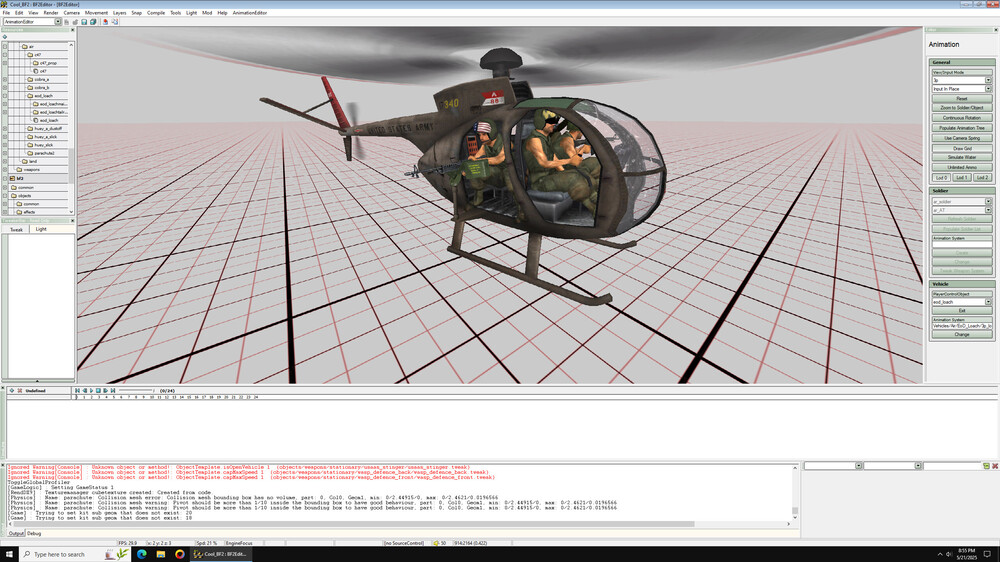This screenshot has width=1000, height=562.
Task: Open the ar_soldier dropdown in the Soldier section
Action: click(988, 202)
